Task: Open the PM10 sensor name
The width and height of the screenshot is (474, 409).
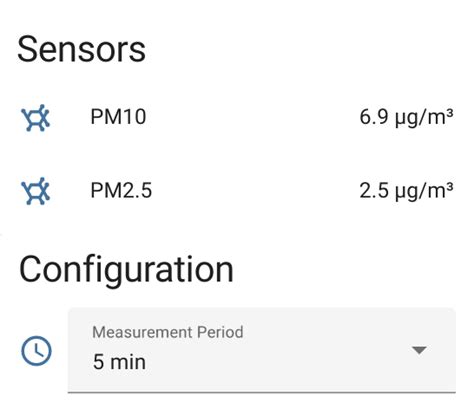Action: point(118,117)
